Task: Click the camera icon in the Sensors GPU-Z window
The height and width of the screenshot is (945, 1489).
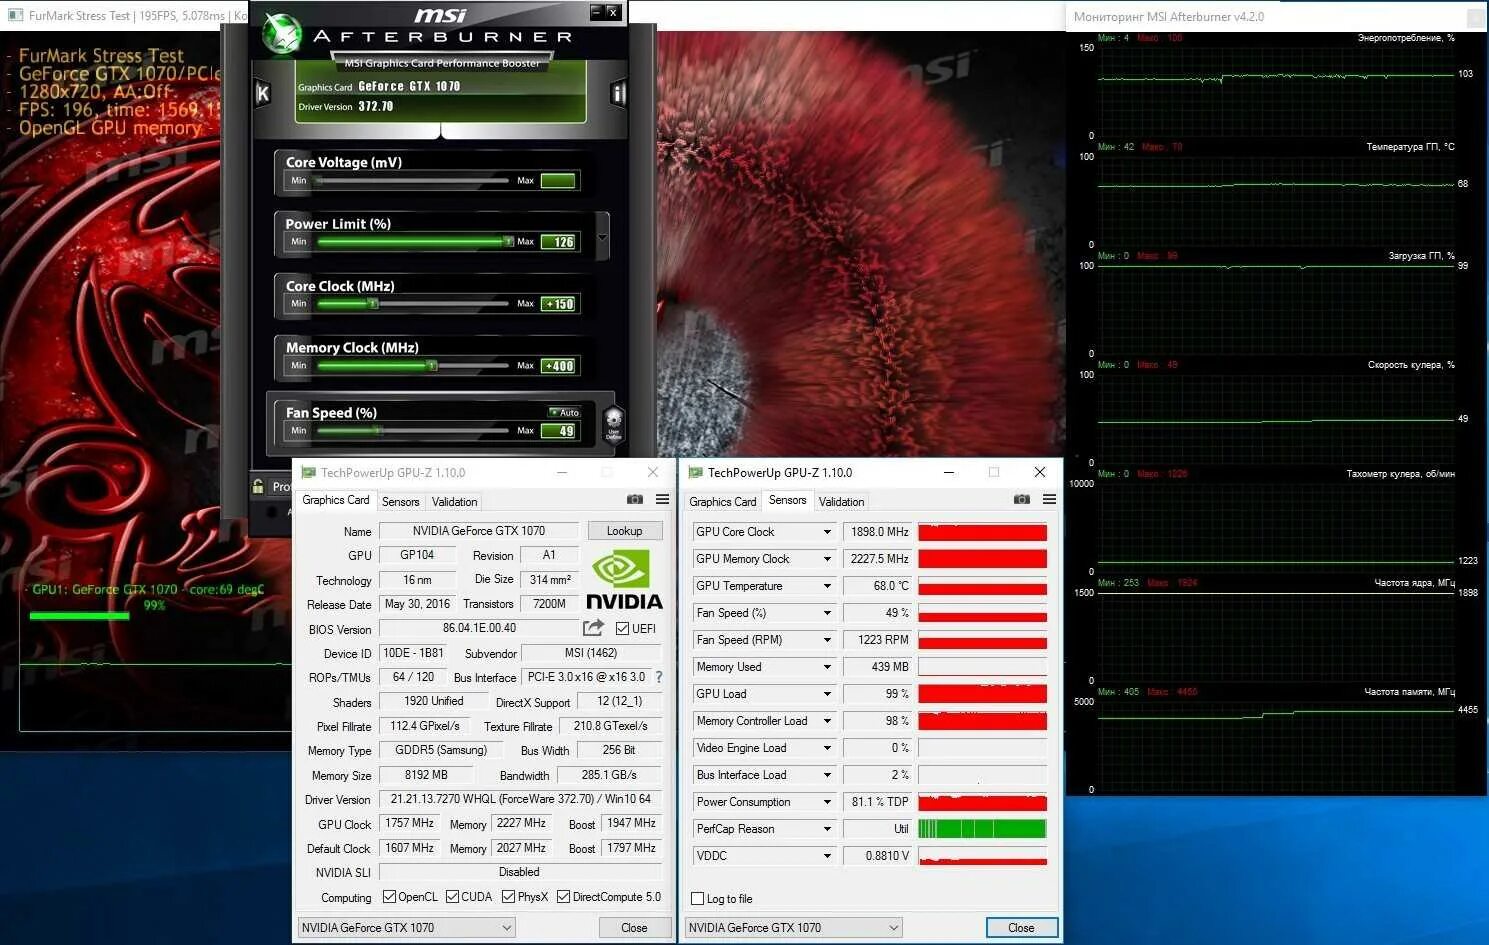Action: (1021, 499)
